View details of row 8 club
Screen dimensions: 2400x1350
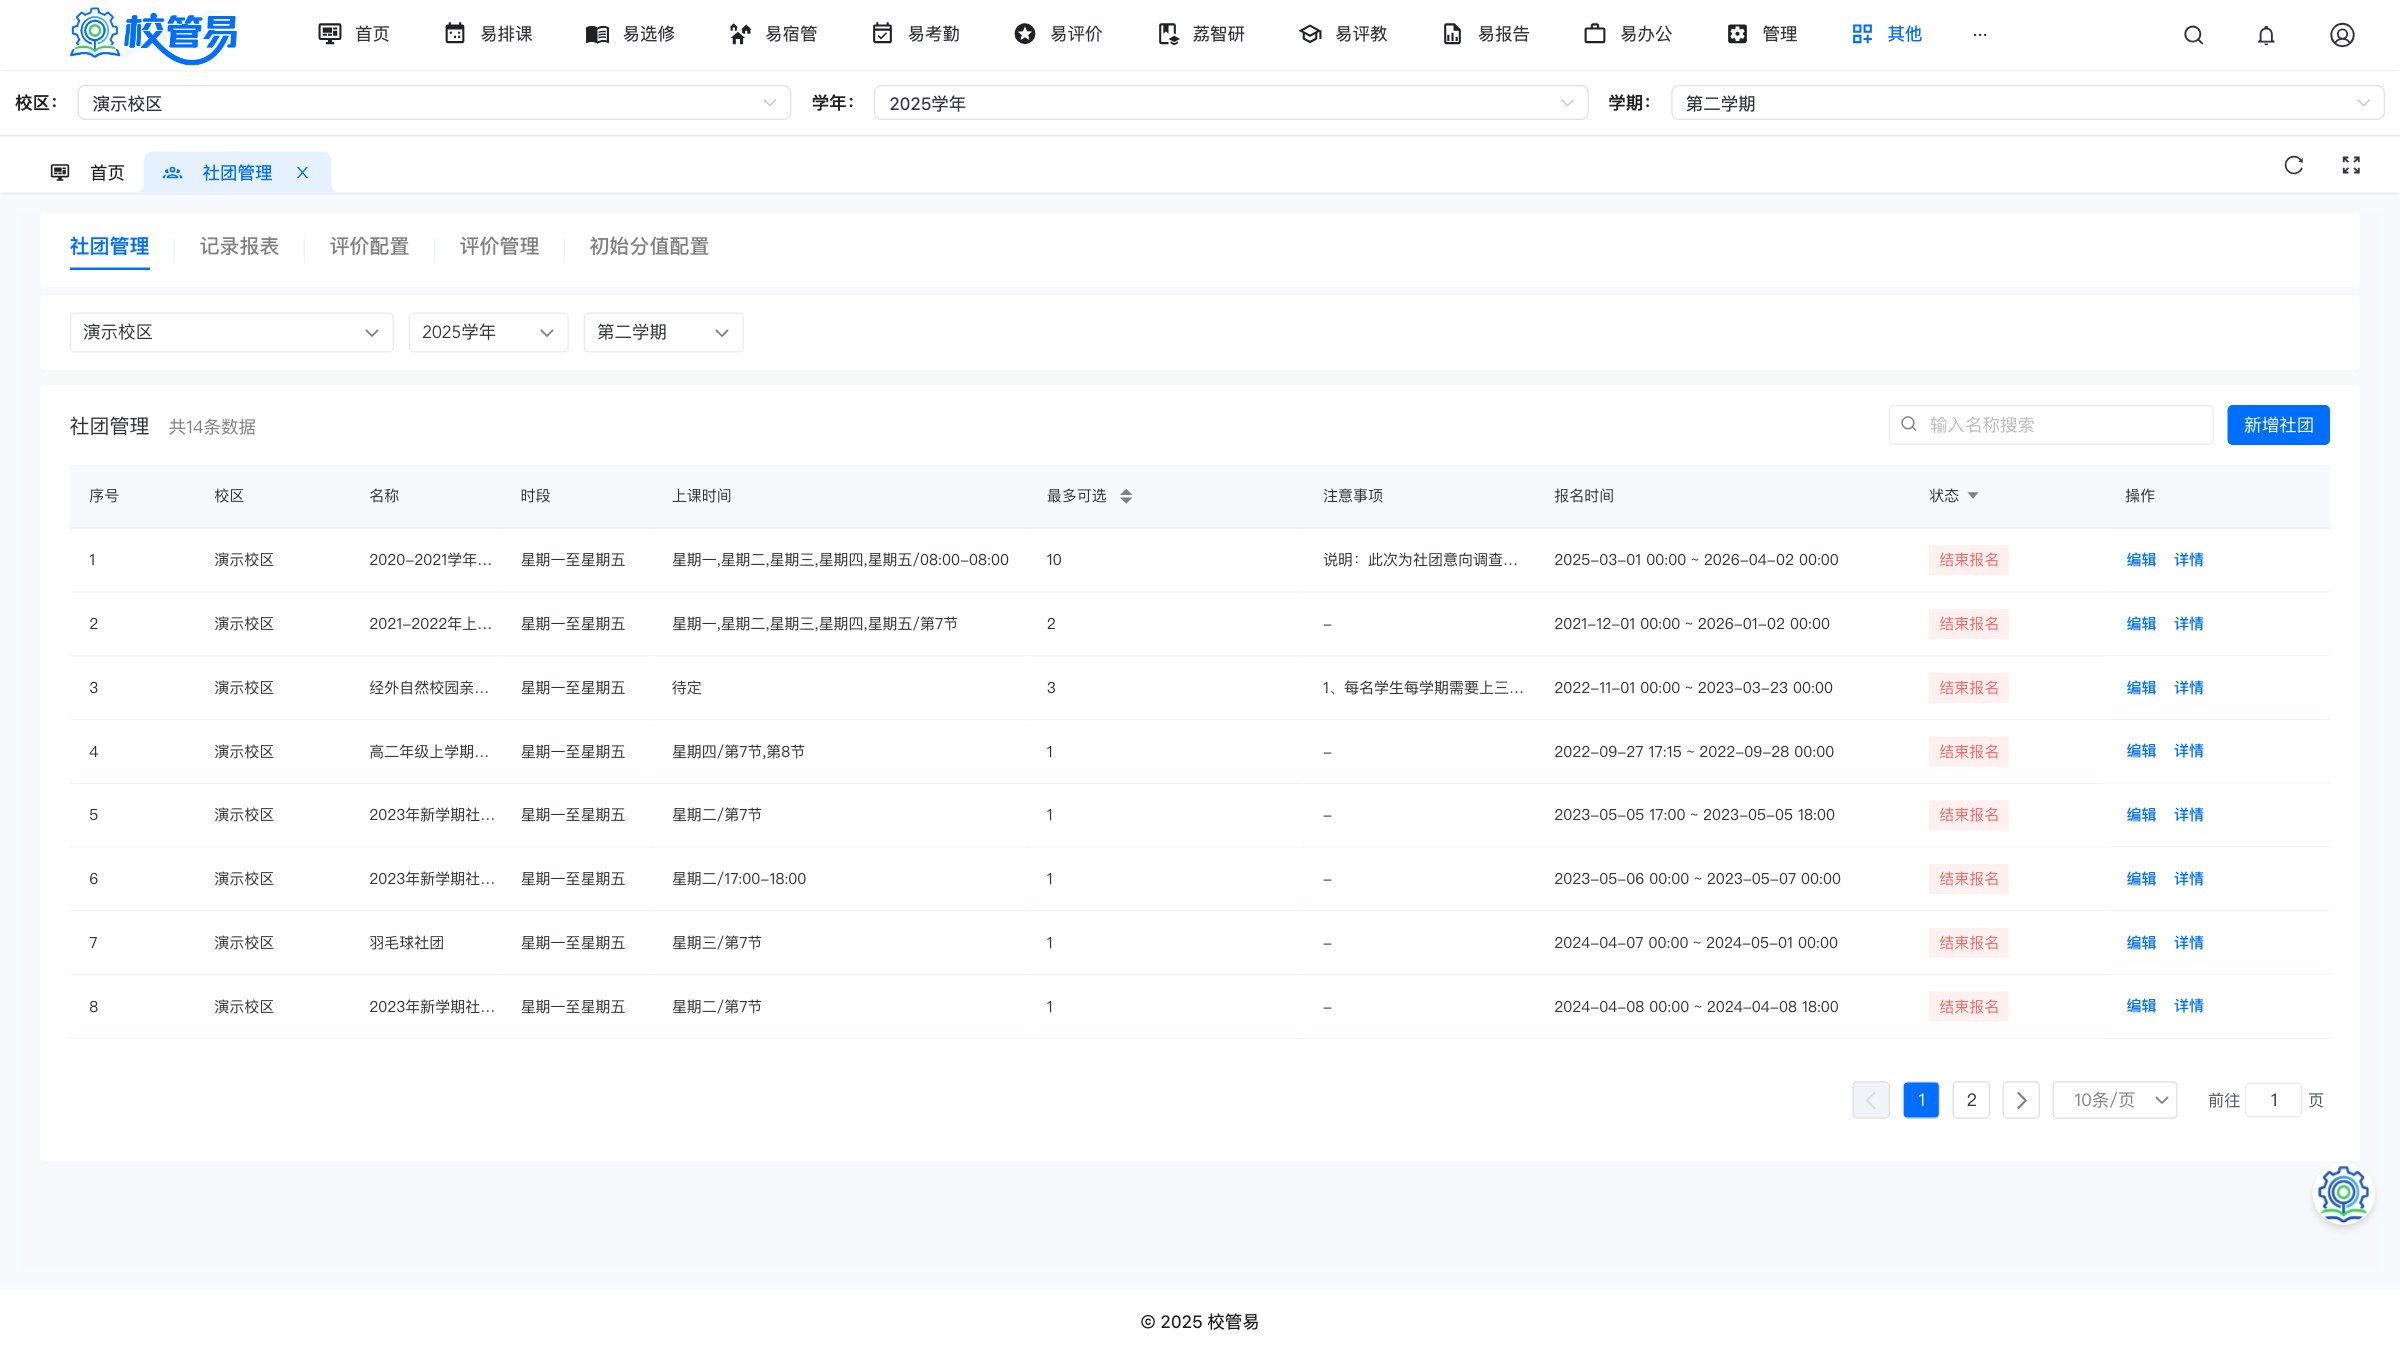2189,1006
